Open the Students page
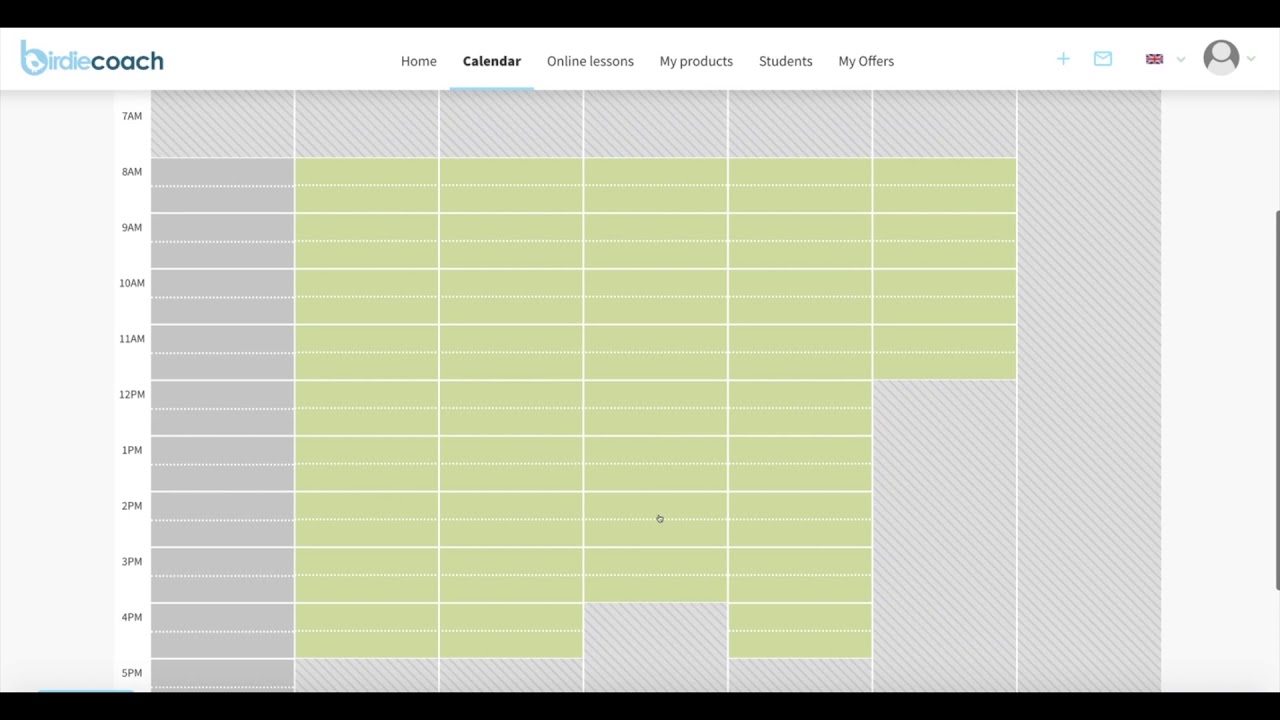This screenshot has height=720, width=1280. coord(785,61)
